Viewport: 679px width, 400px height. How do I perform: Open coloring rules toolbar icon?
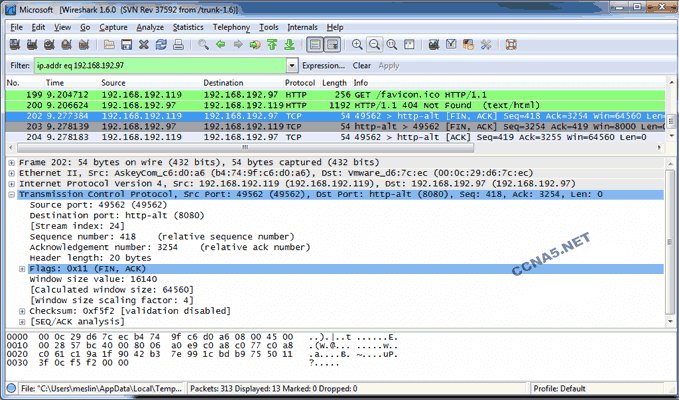click(x=469, y=45)
